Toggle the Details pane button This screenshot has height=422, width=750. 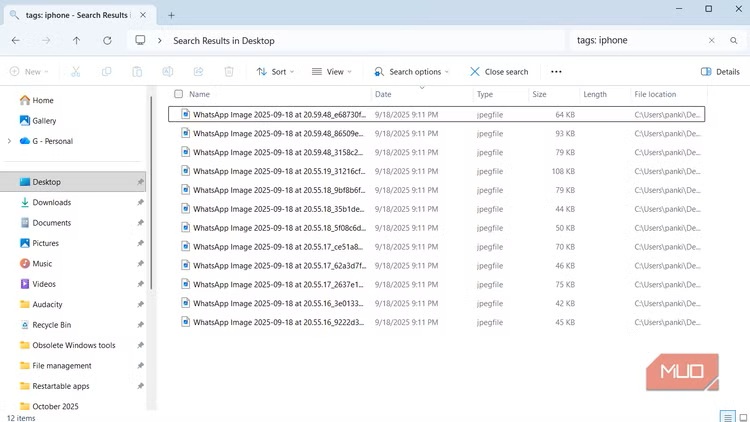[x=720, y=72]
